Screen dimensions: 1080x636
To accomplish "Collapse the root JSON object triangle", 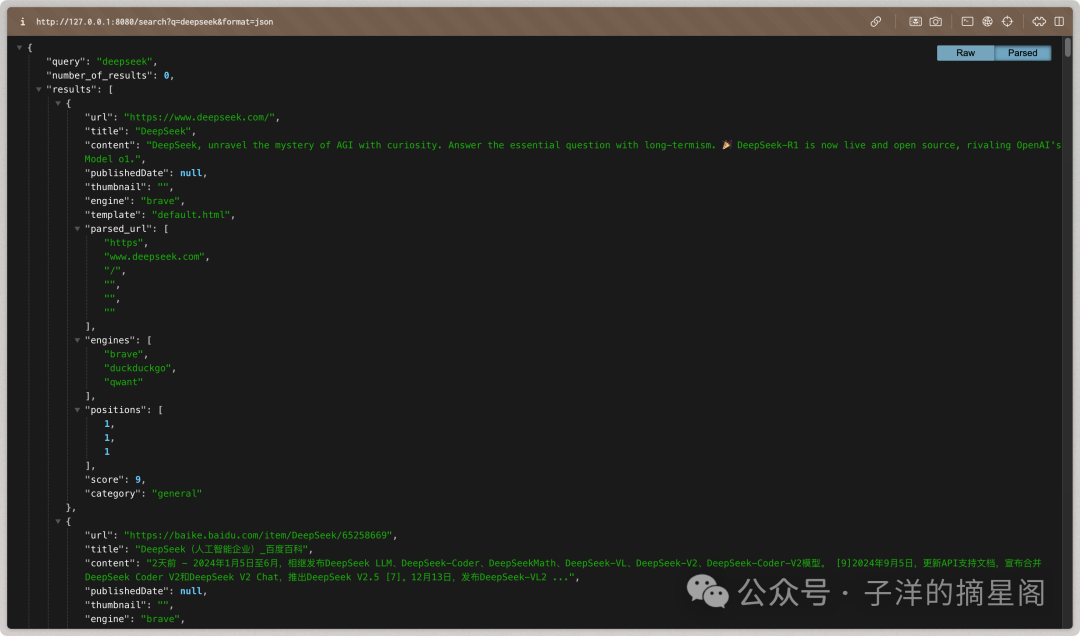I will tap(19, 48).
